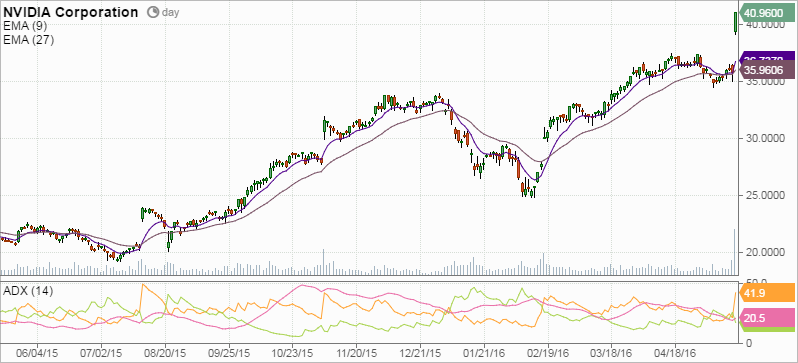Click the 03/18/16 date label
This screenshot has height=363, width=798.
(612, 352)
